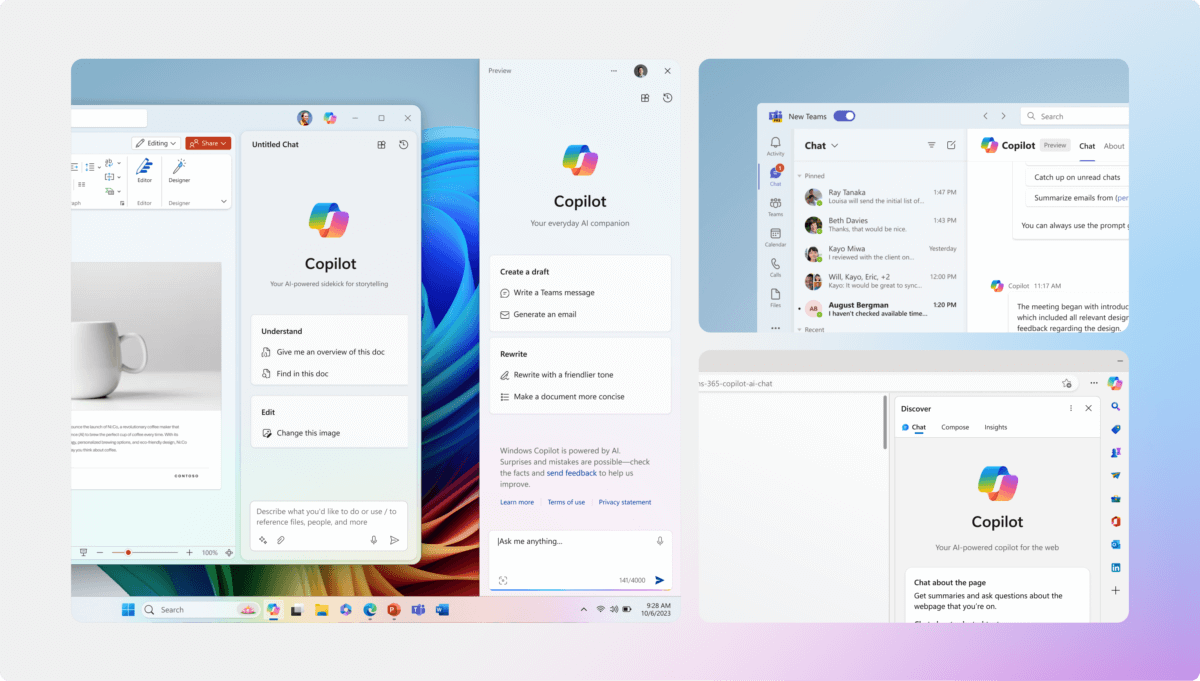1200x681 pixels.
Task: Select the Chat tab in Edge Discover
Action: click(914, 427)
